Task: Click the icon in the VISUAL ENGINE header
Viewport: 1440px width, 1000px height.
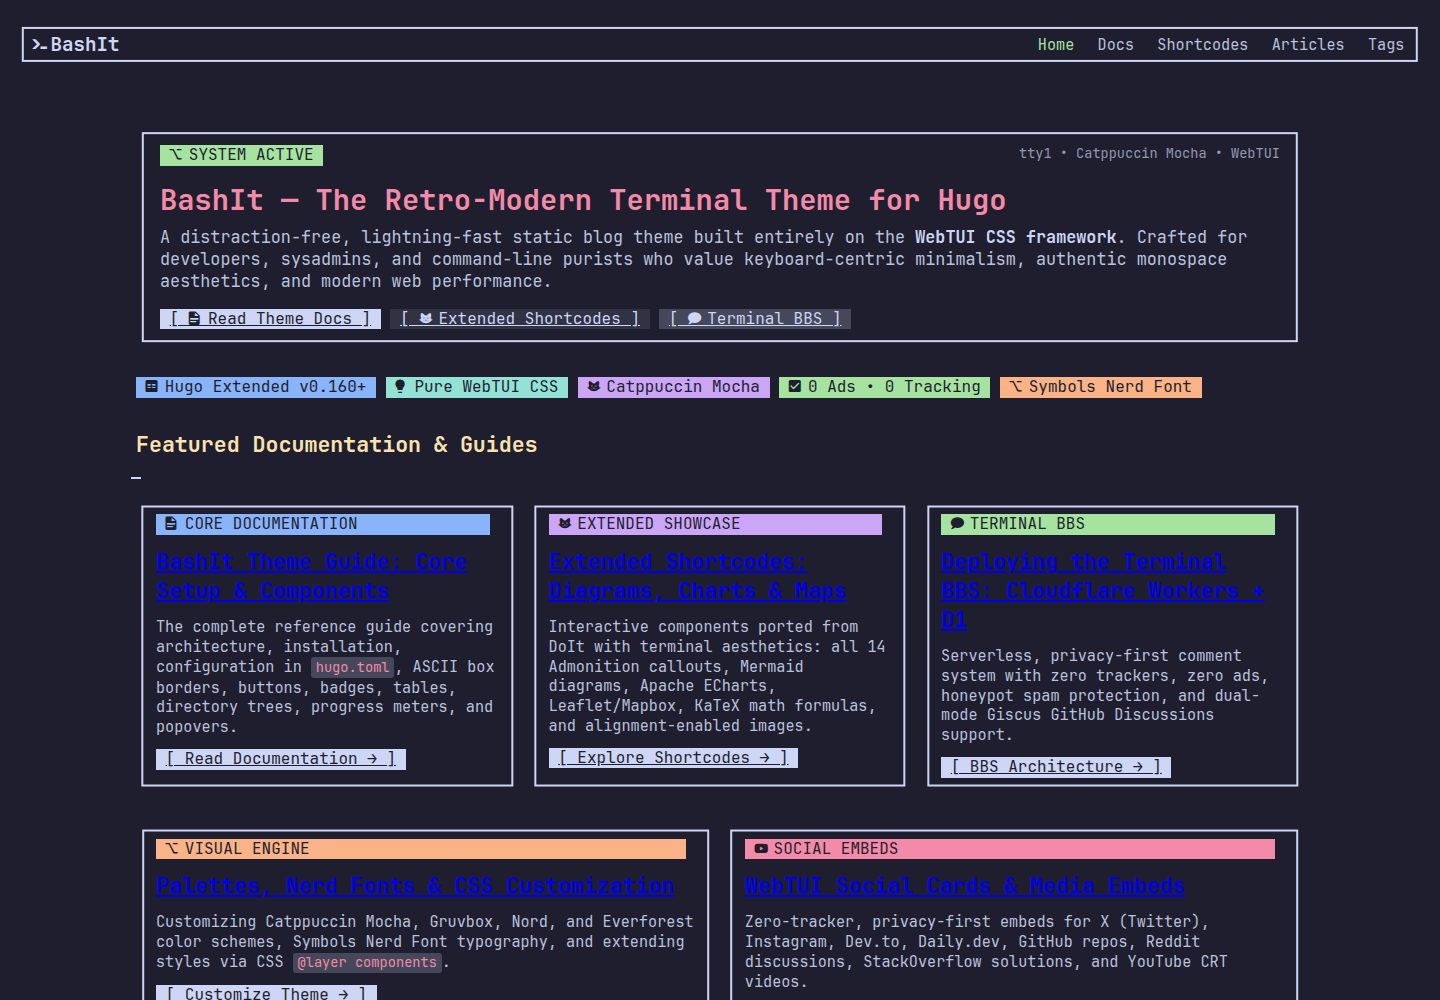Action: point(171,849)
